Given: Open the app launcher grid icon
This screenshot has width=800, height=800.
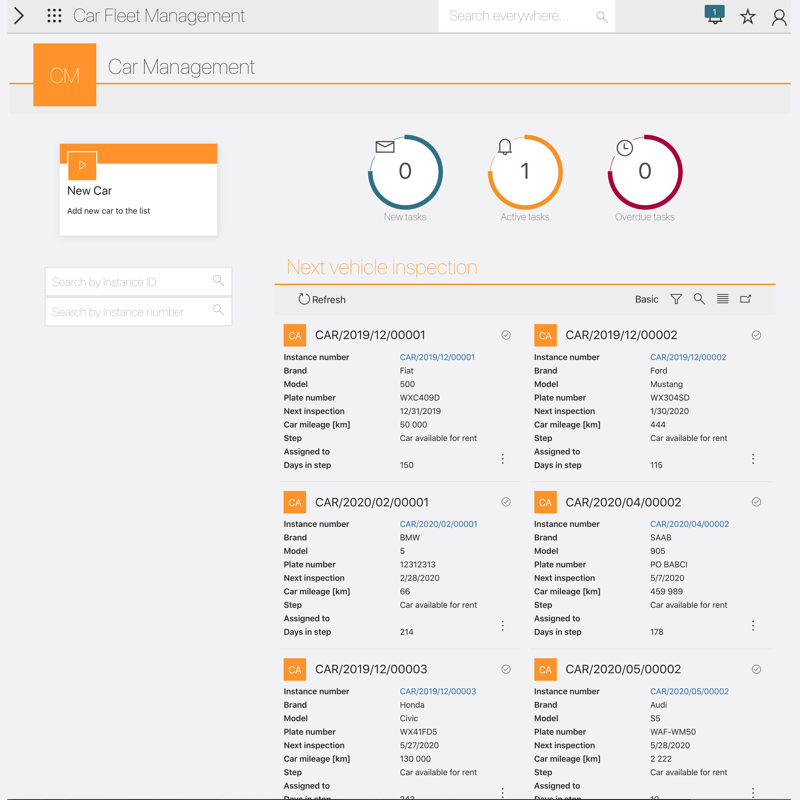Looking at the screenshot, I should point(54,16).
